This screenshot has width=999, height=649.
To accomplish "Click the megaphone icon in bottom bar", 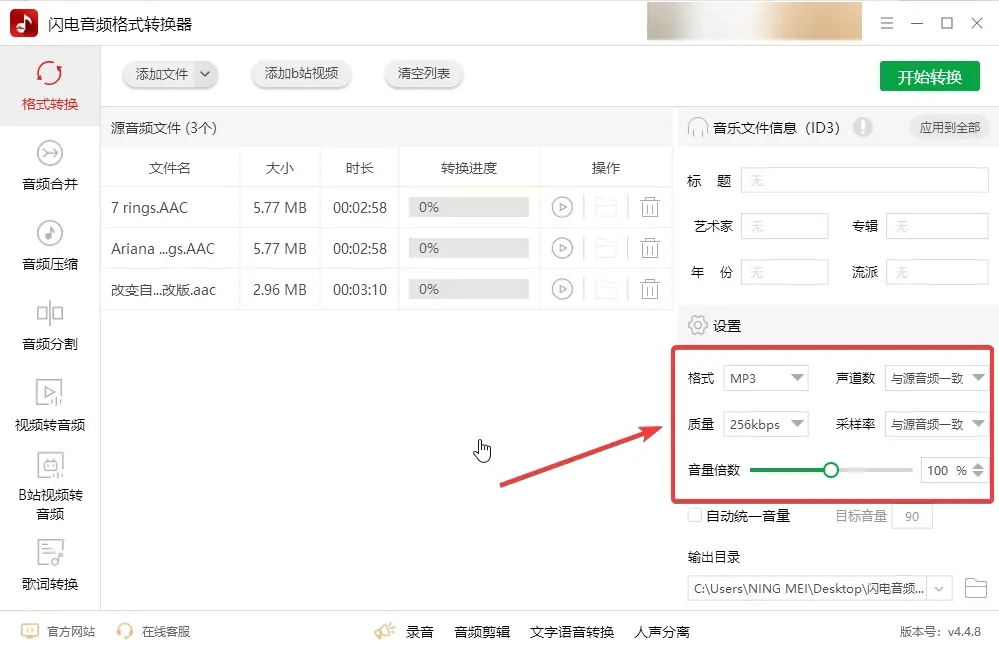I will [x=384, y=631].
